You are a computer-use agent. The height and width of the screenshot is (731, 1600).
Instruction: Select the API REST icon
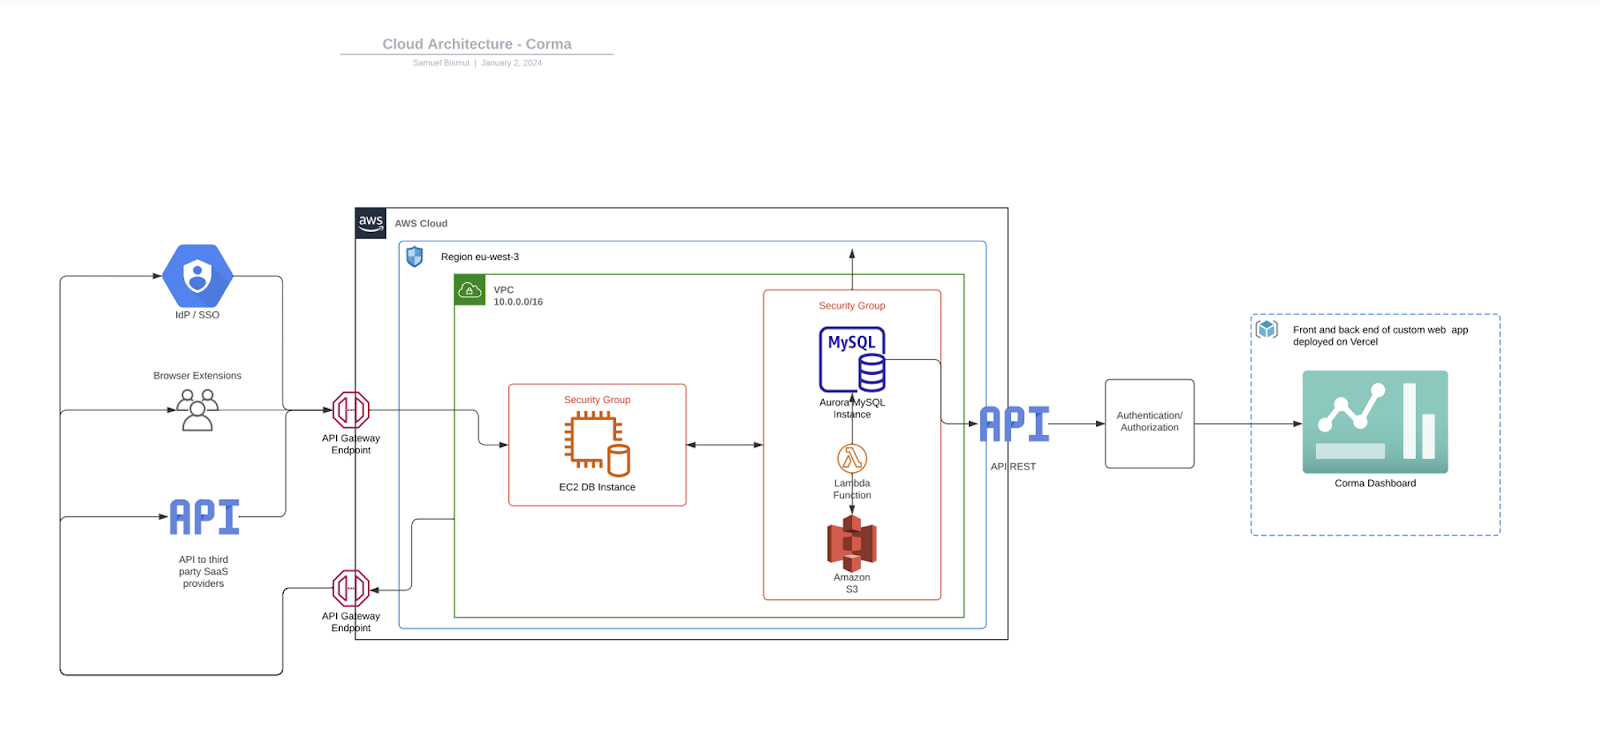click(x=1014, y=424)
